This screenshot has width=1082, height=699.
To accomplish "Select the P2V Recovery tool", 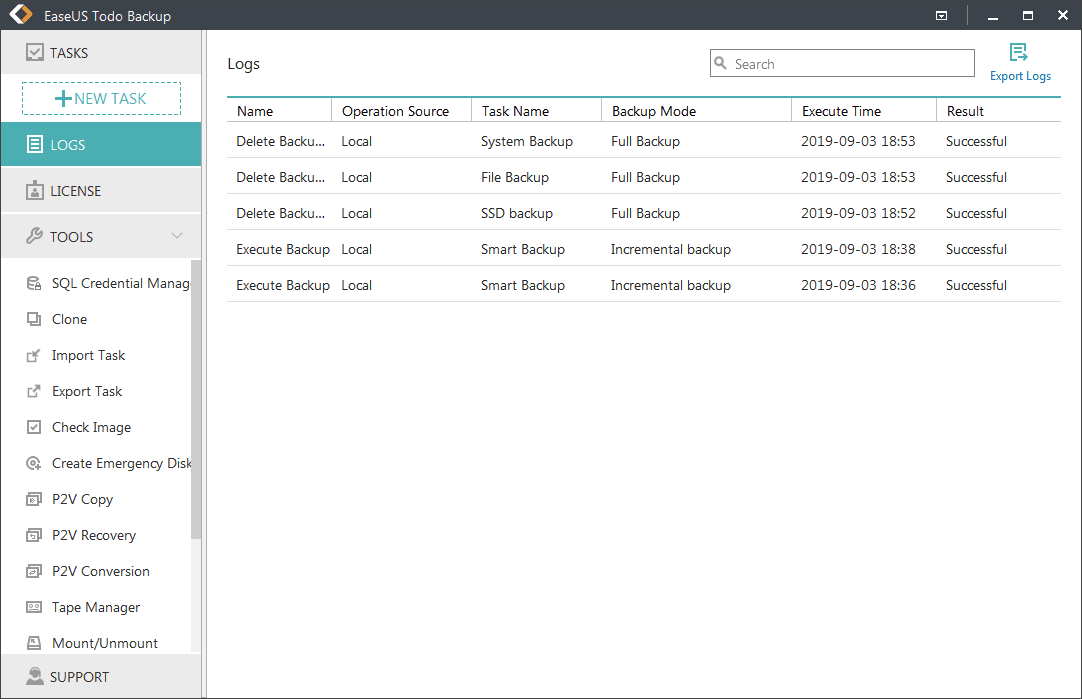I will tap(93, 535).
